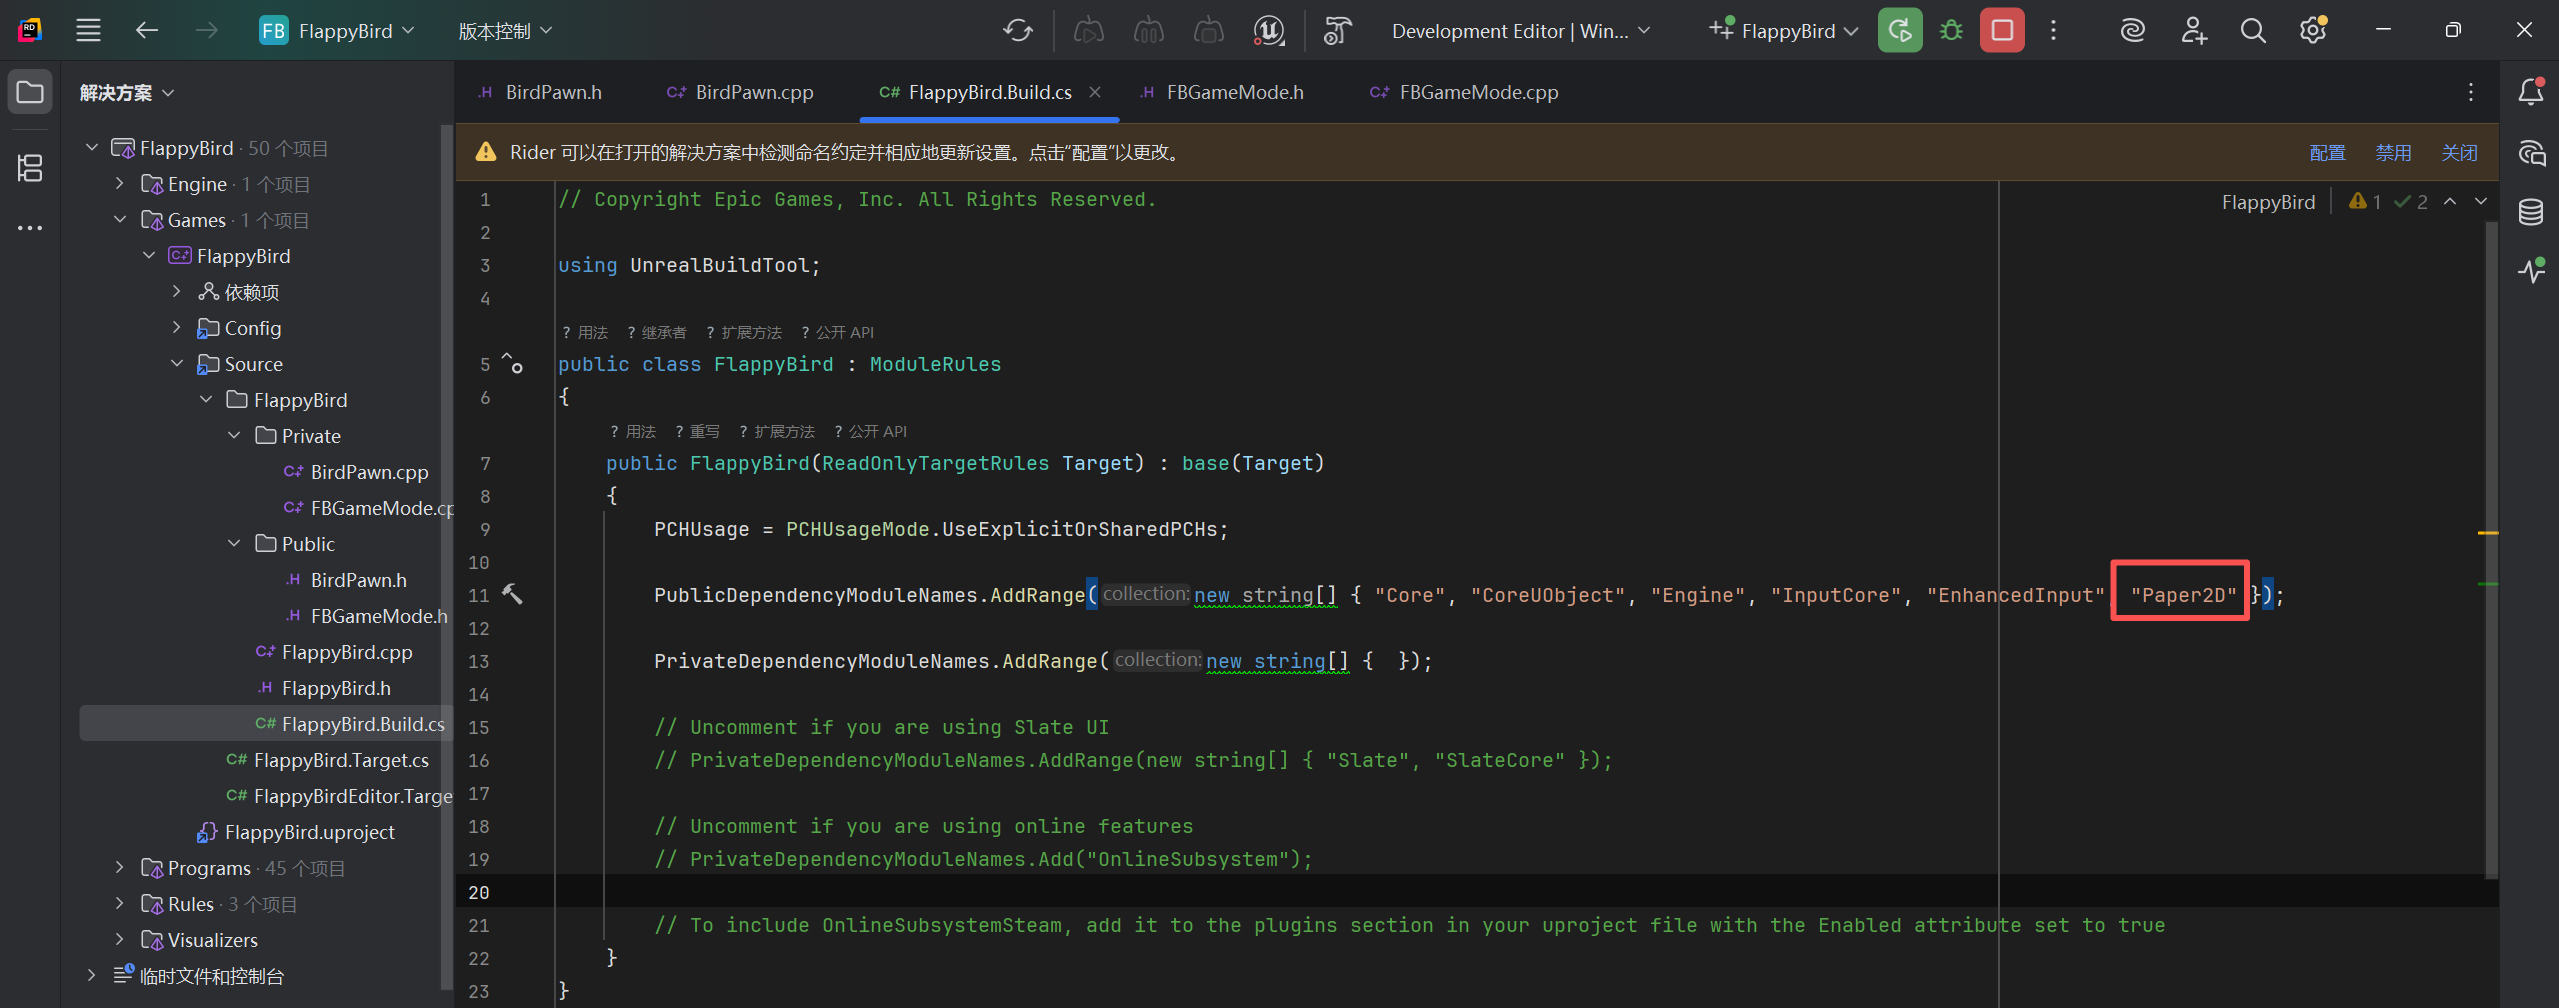Click the 用法 code lens above class
The width and height of the screenshot is (2559, 1008).
pos(586,332)
